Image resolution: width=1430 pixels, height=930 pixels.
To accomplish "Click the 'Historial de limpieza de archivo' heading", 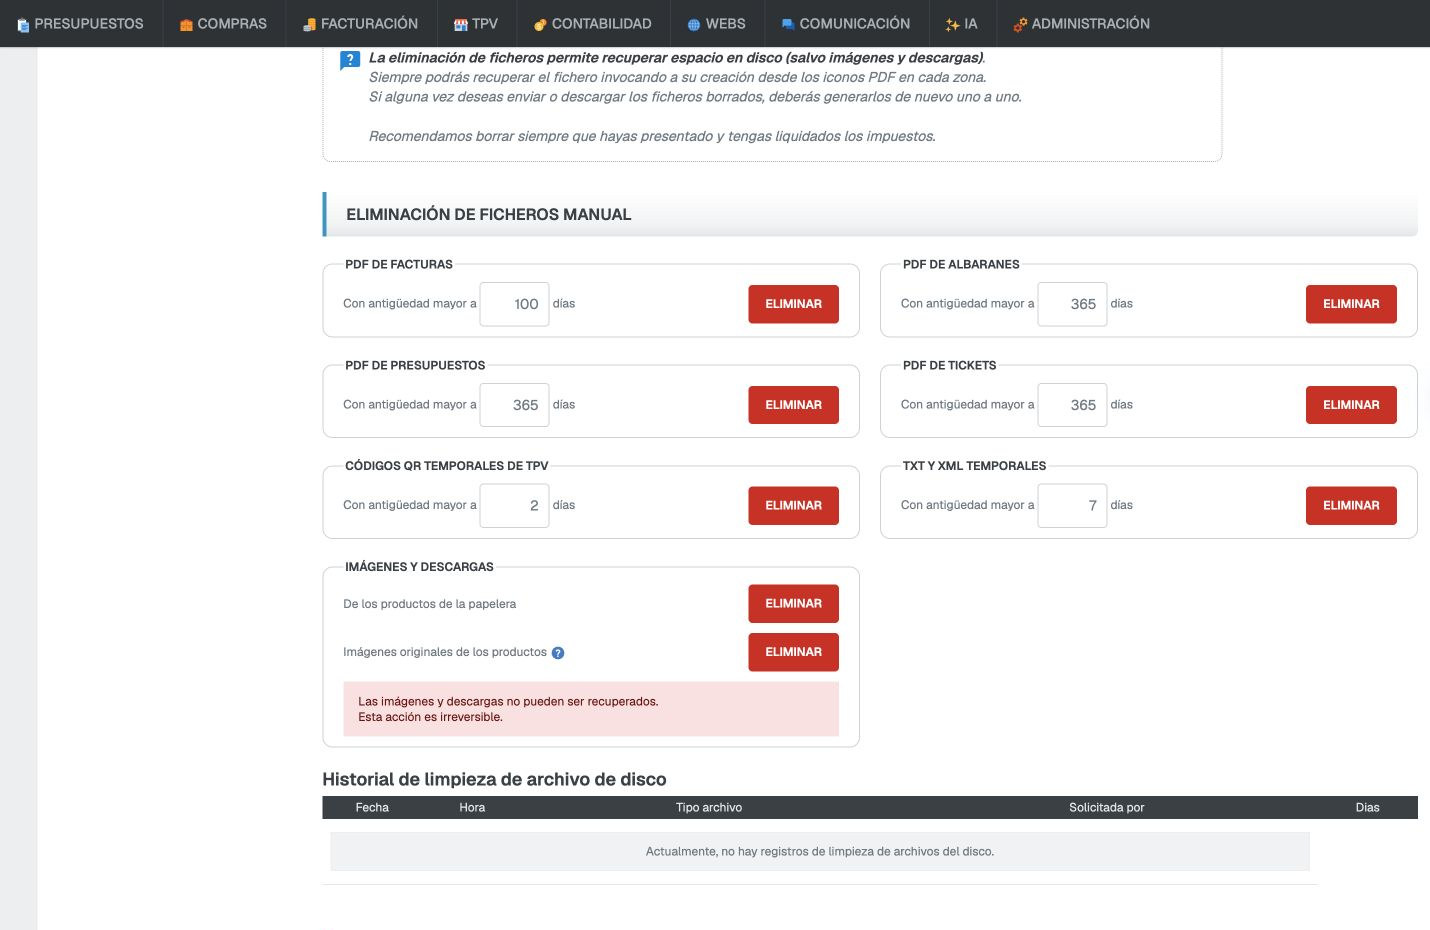I will point(494,780).
